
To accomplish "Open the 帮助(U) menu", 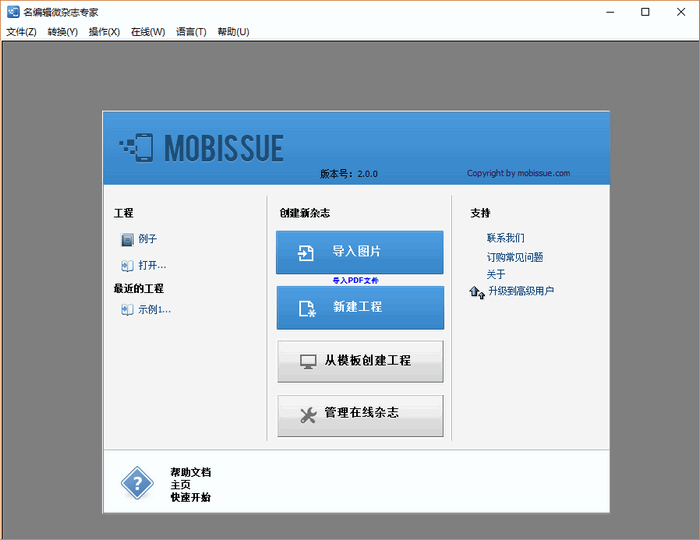I will pyautogui.click(x=233, y=32).
